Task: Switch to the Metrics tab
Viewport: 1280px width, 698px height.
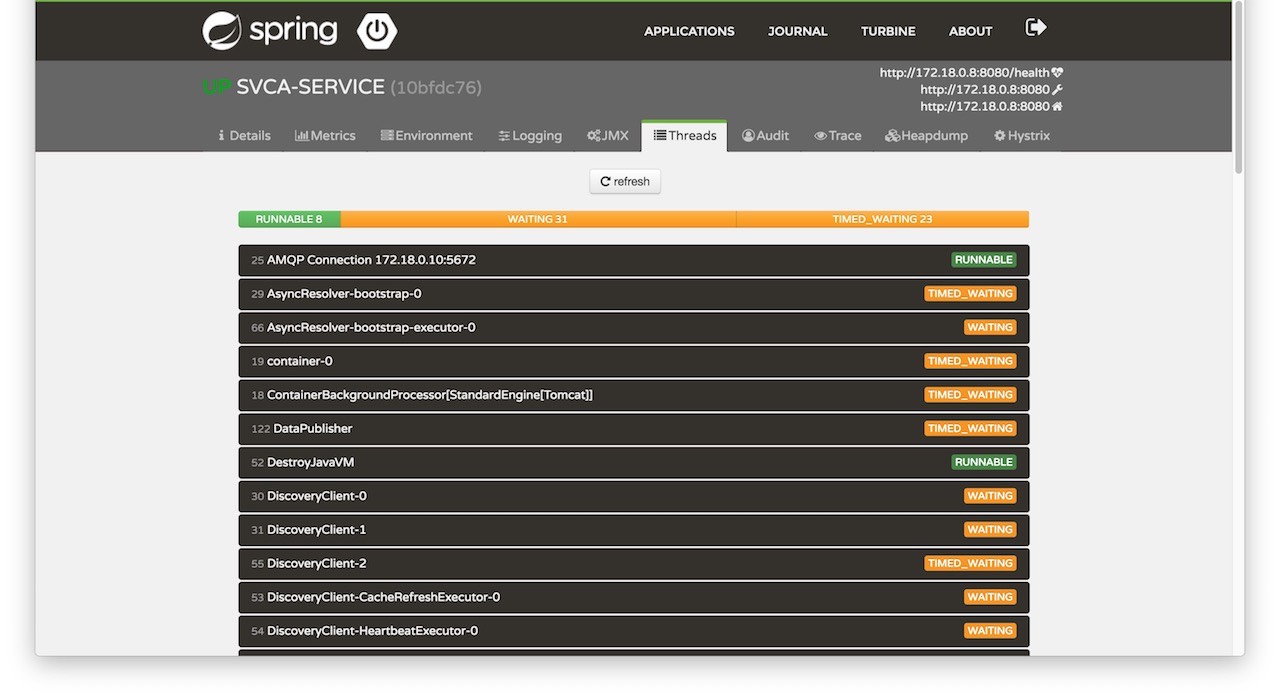Action: 325,136
